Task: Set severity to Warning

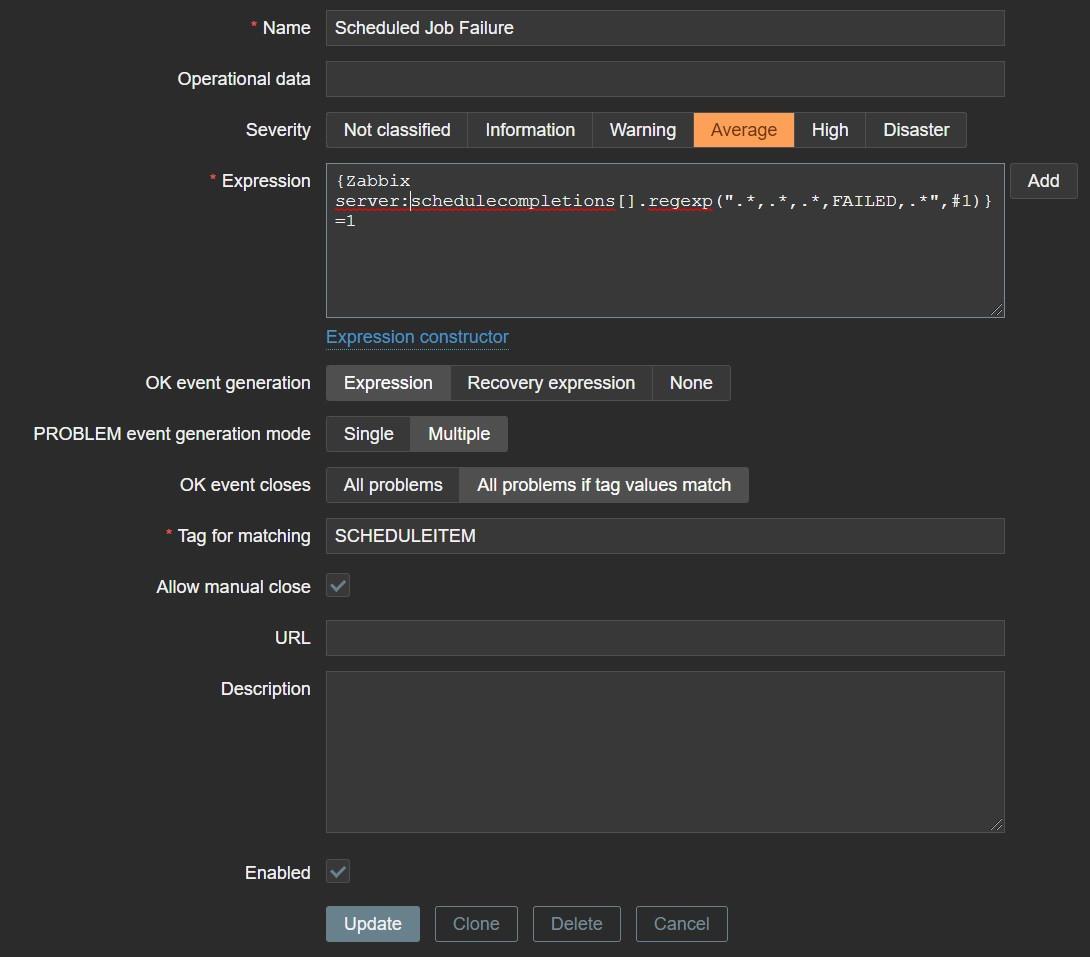Action: 642,129
